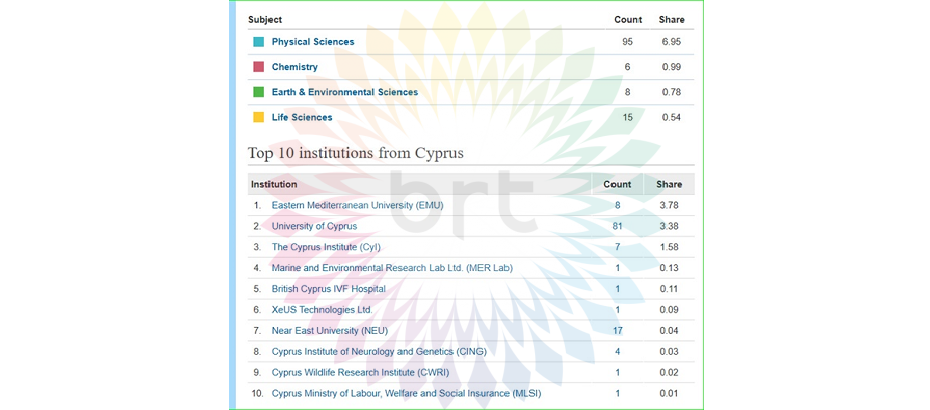Select Near East University (NEU) link
Screen dimensions: 930x410
329,331
